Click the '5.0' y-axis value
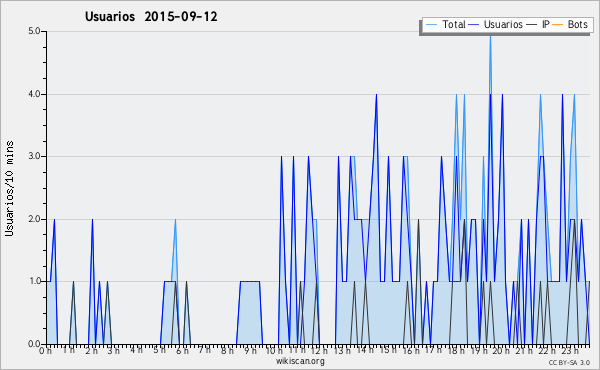This screenshot has height=370, width=600. click(34, 31)
